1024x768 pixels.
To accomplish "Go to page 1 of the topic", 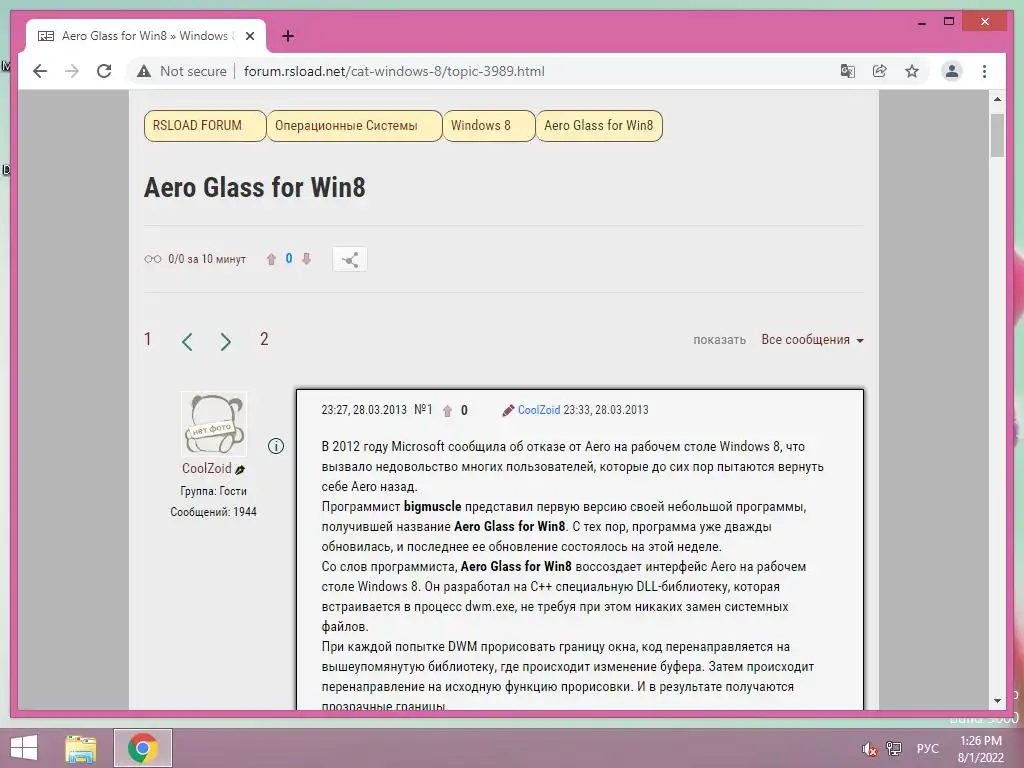I will pyautogui.click(x=148, y=339).
